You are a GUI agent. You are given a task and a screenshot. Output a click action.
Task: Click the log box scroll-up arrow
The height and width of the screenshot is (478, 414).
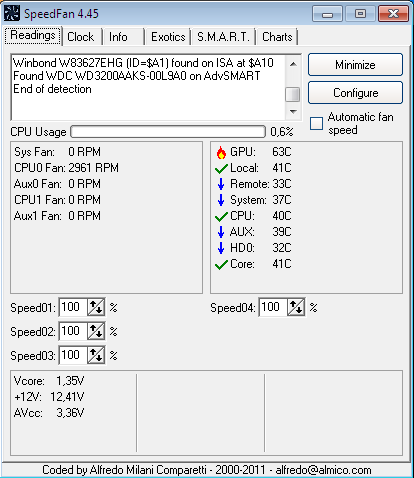[293, 64]
